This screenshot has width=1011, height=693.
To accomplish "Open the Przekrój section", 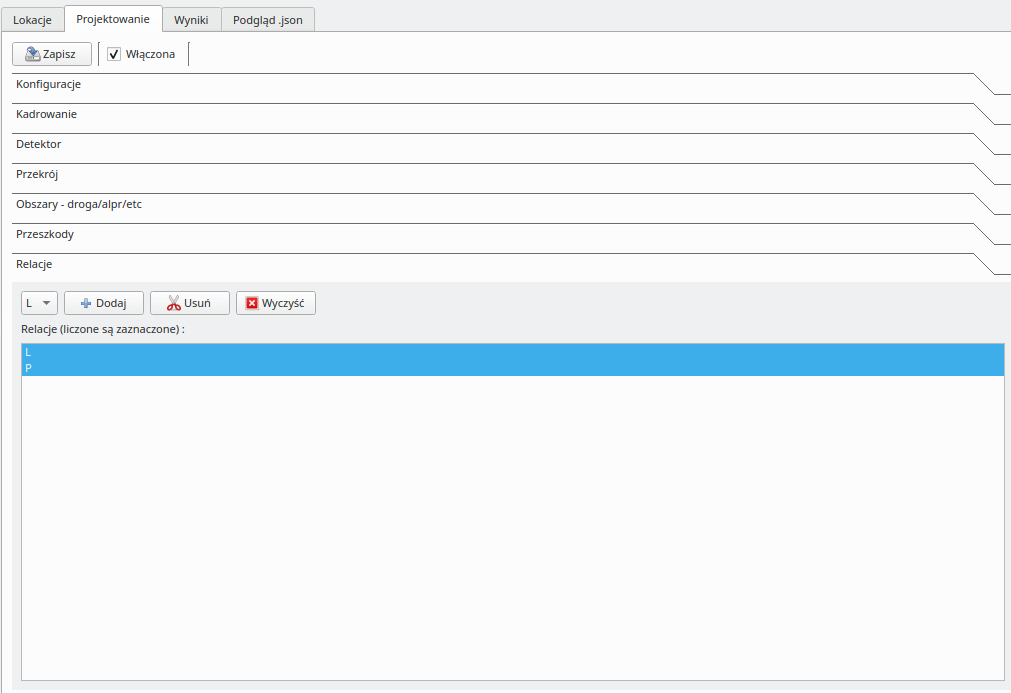I will tap(37, 175).
